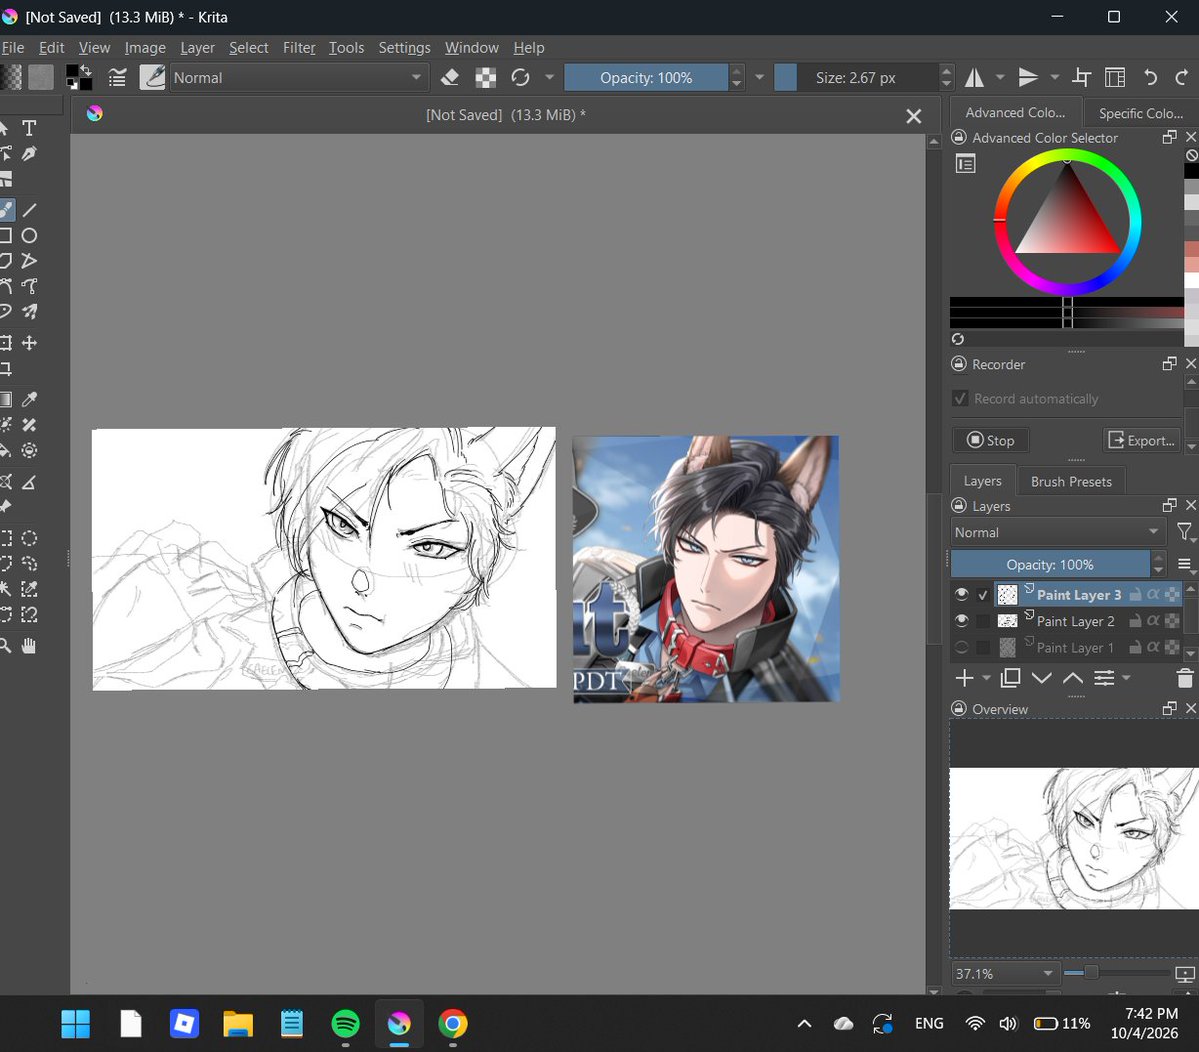Click the Stop recording button

pyautogui.click(x=990, y=440)
